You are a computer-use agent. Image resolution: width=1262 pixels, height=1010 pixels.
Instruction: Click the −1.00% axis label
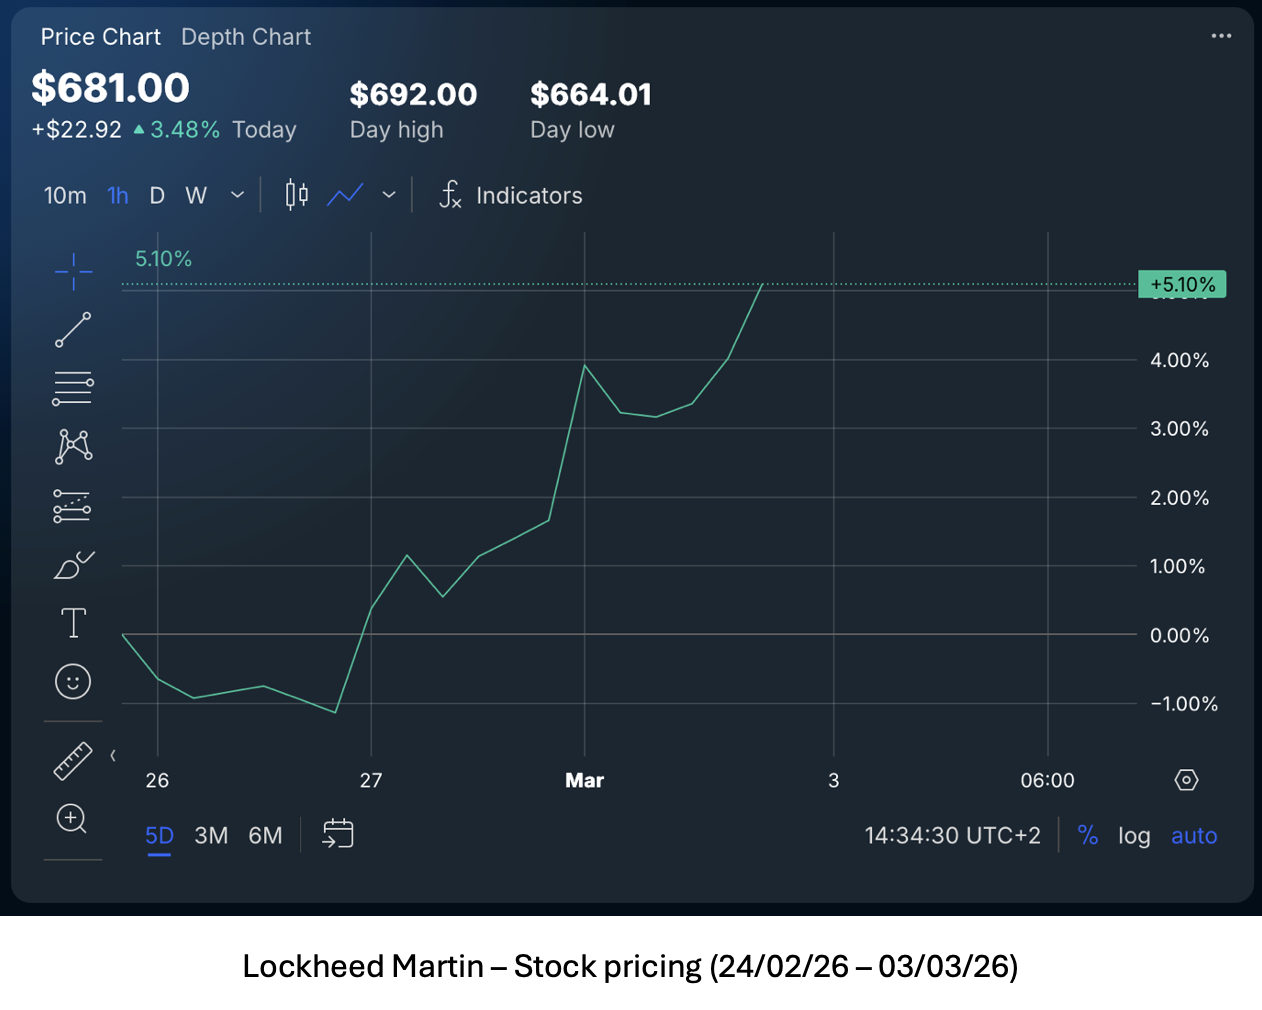pyautogui.click(x=1184, y=704)
